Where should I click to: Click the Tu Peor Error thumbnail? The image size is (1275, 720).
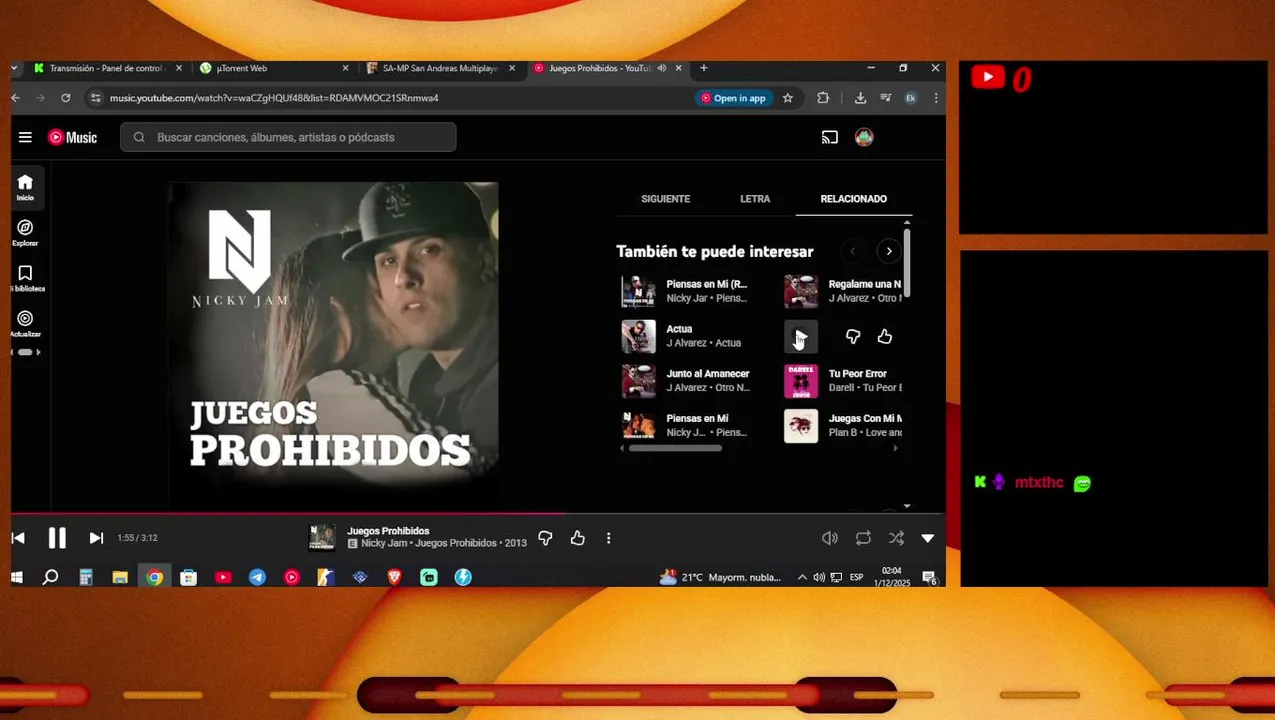(800, 381)
